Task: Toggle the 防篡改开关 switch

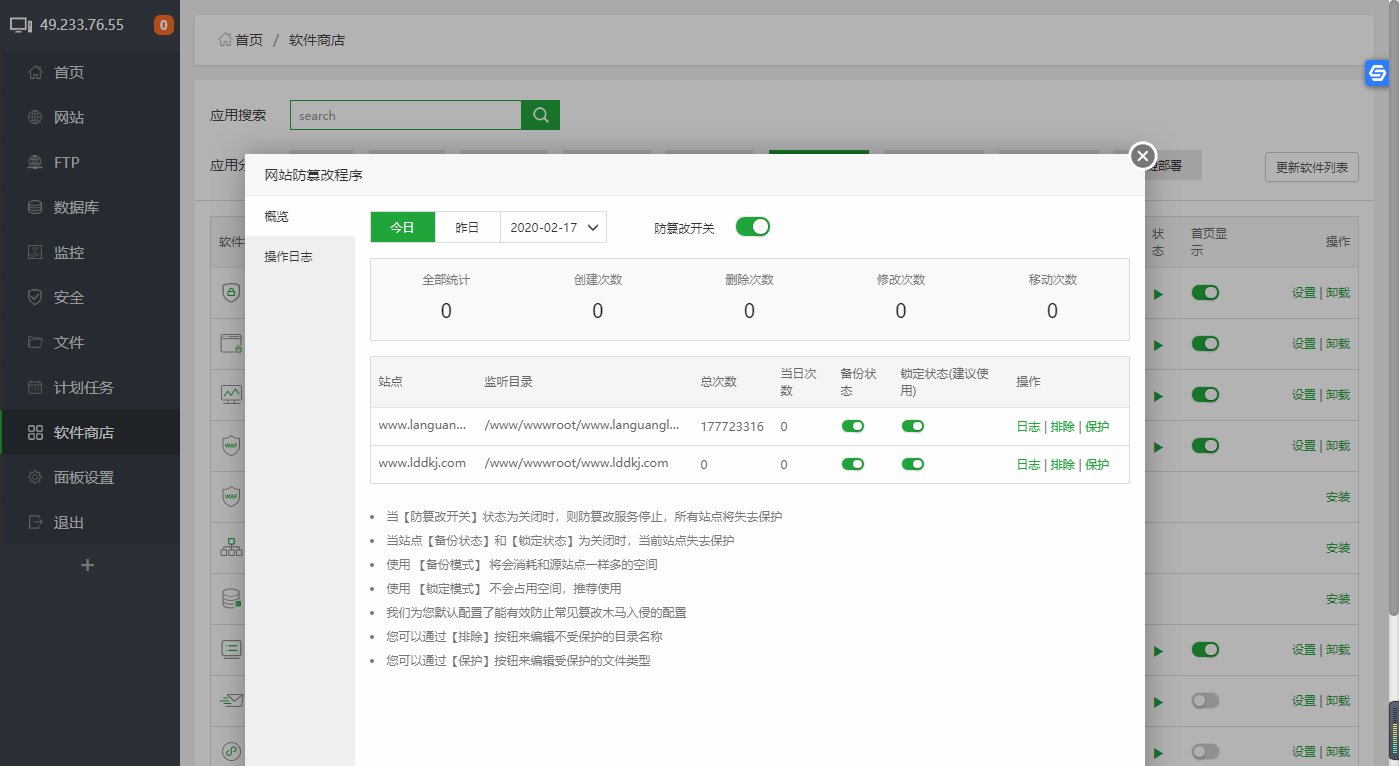Action: click(752, 227)
